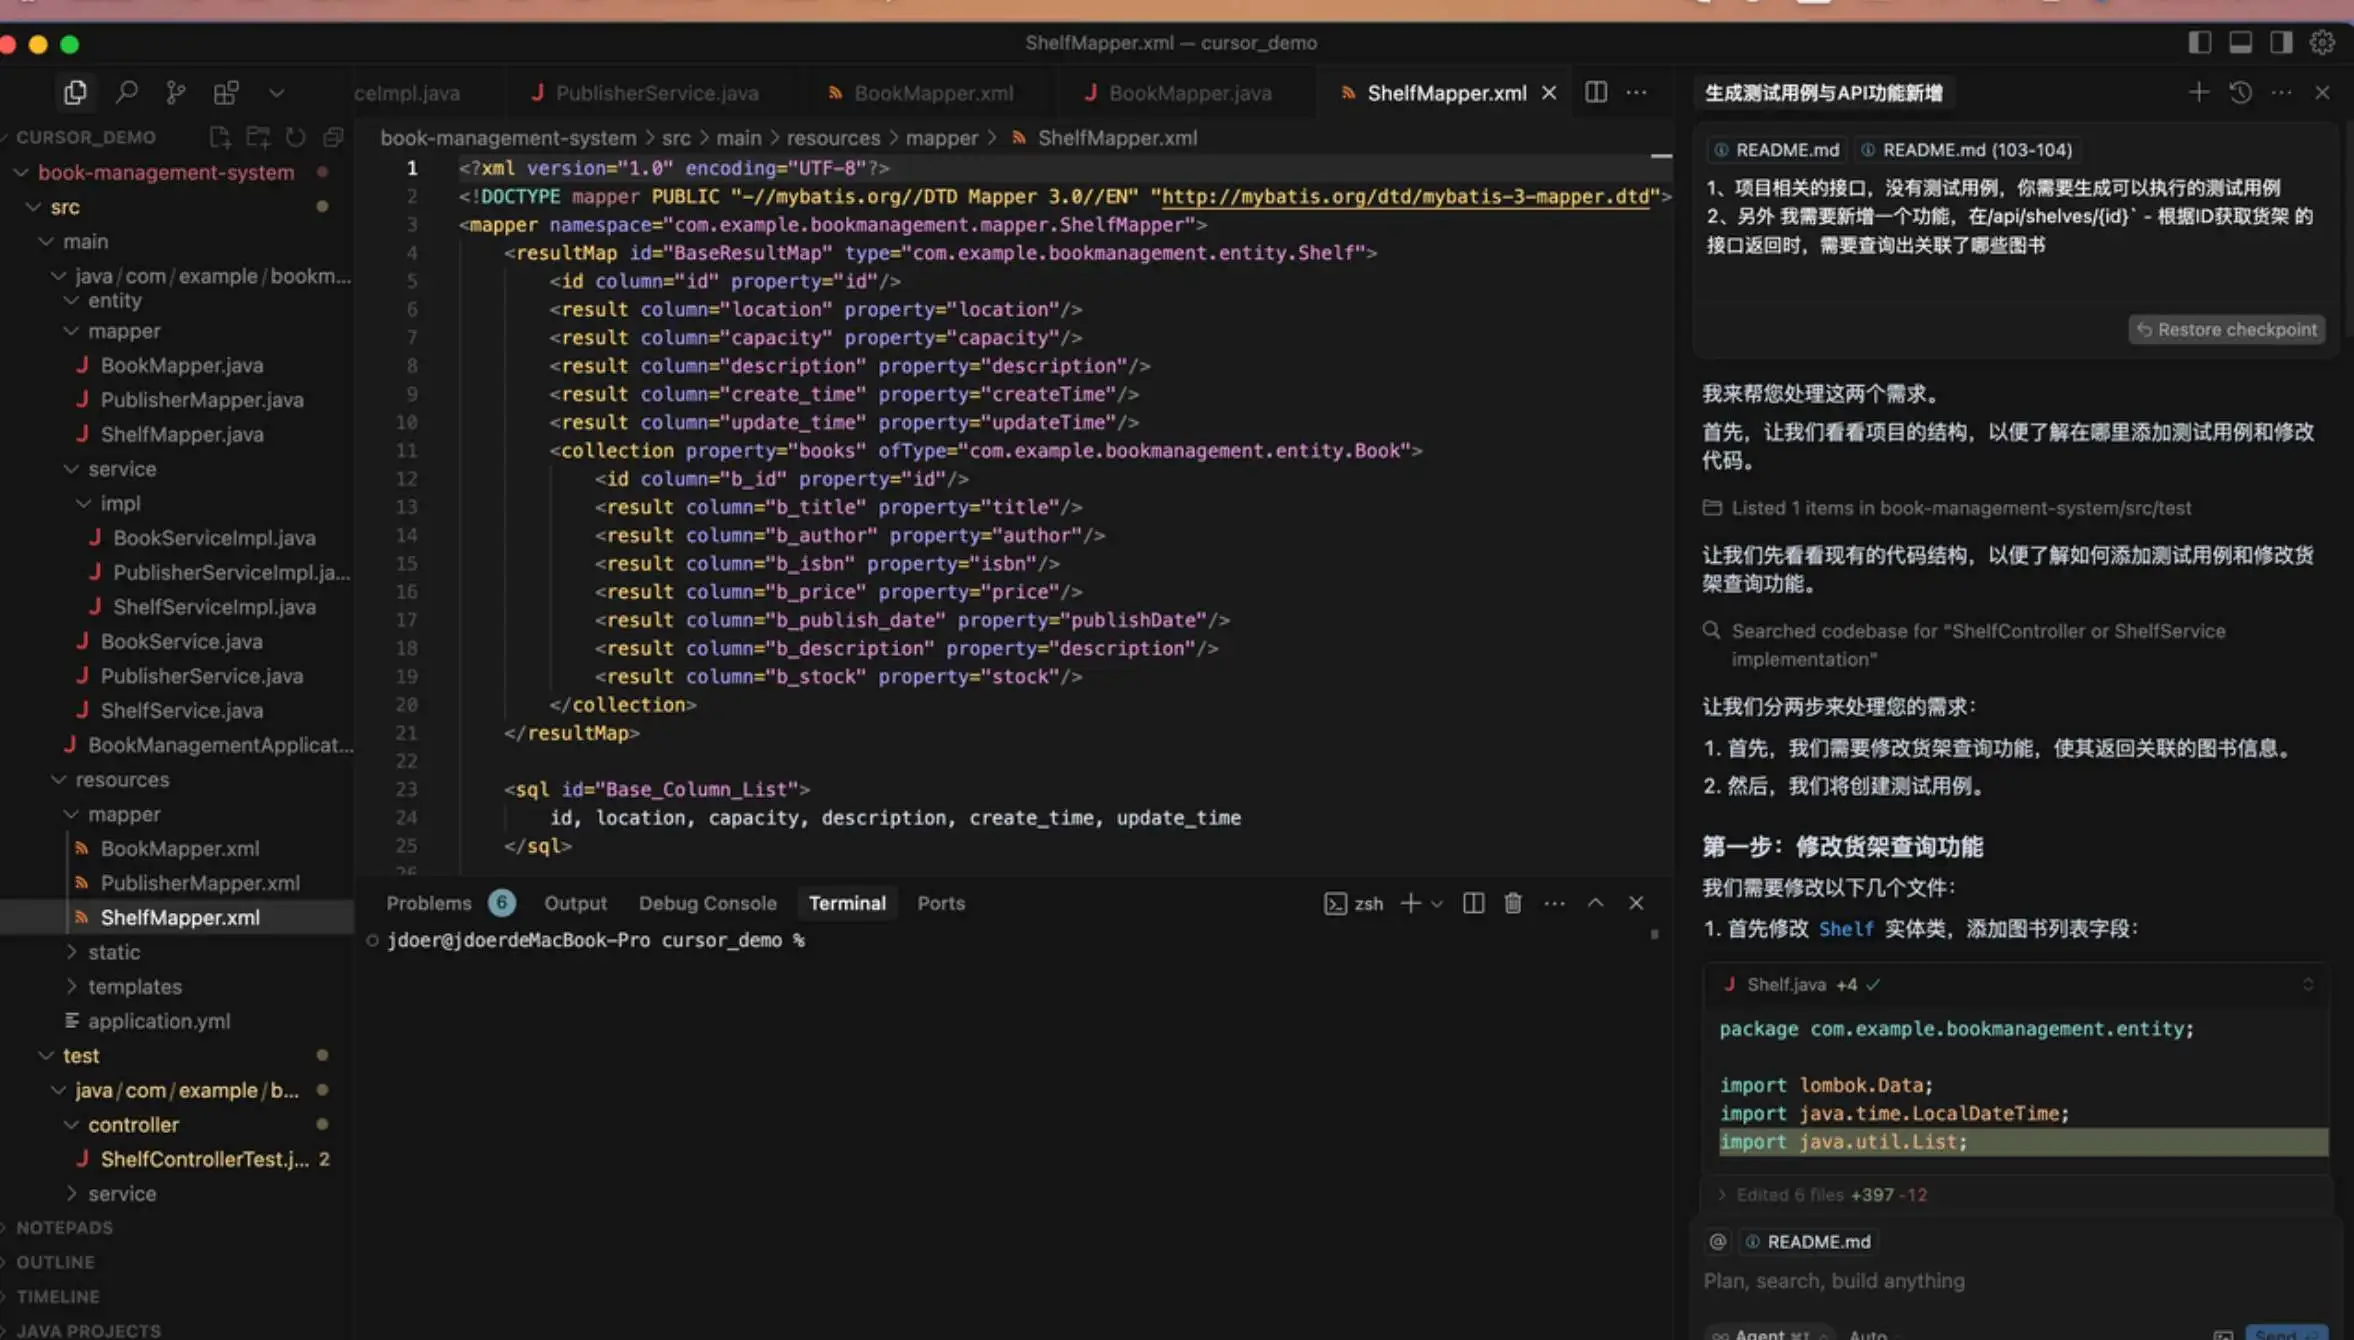Toggle the bottom panel visibility
2354x1340 pixels.
[x=2240, y=42]
